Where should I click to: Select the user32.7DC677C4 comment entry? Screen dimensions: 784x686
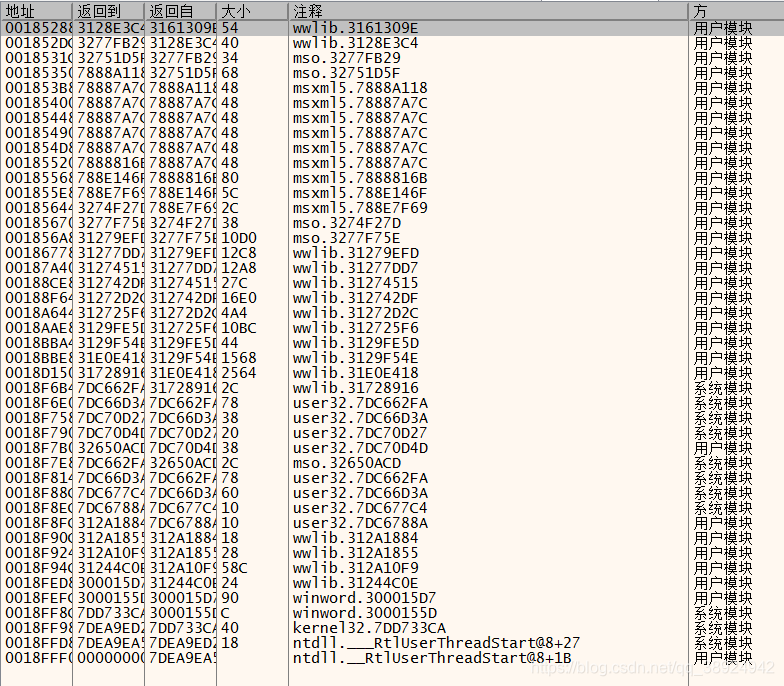(360, 508)
